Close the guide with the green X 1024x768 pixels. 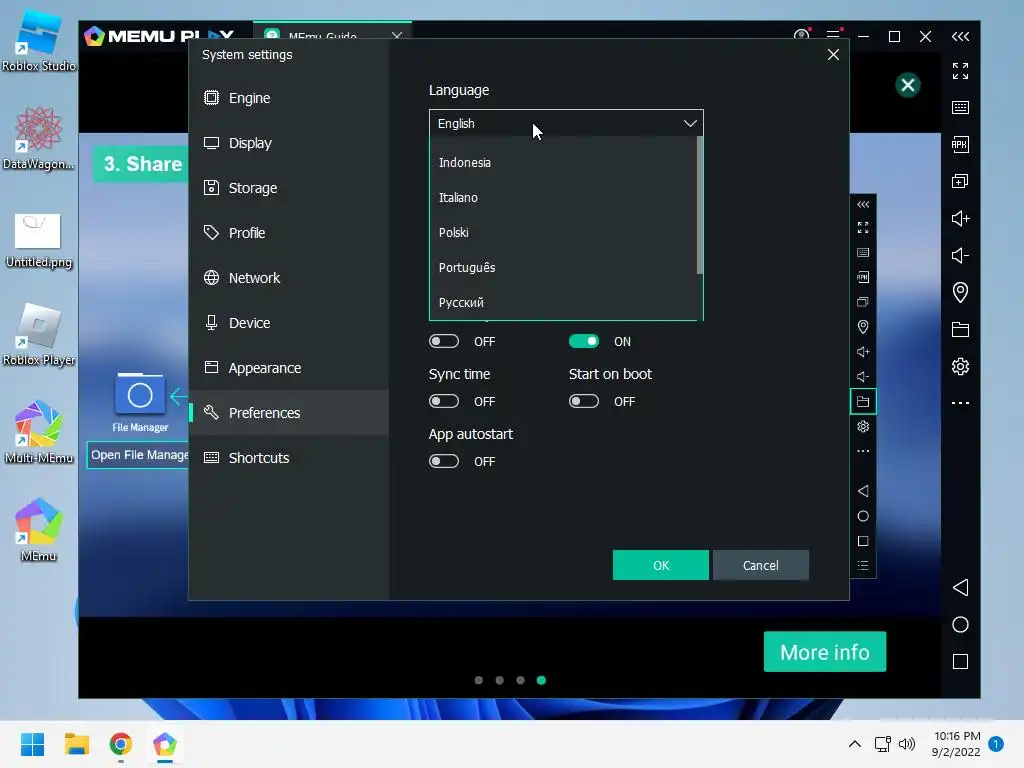click(x=908, y=85)
